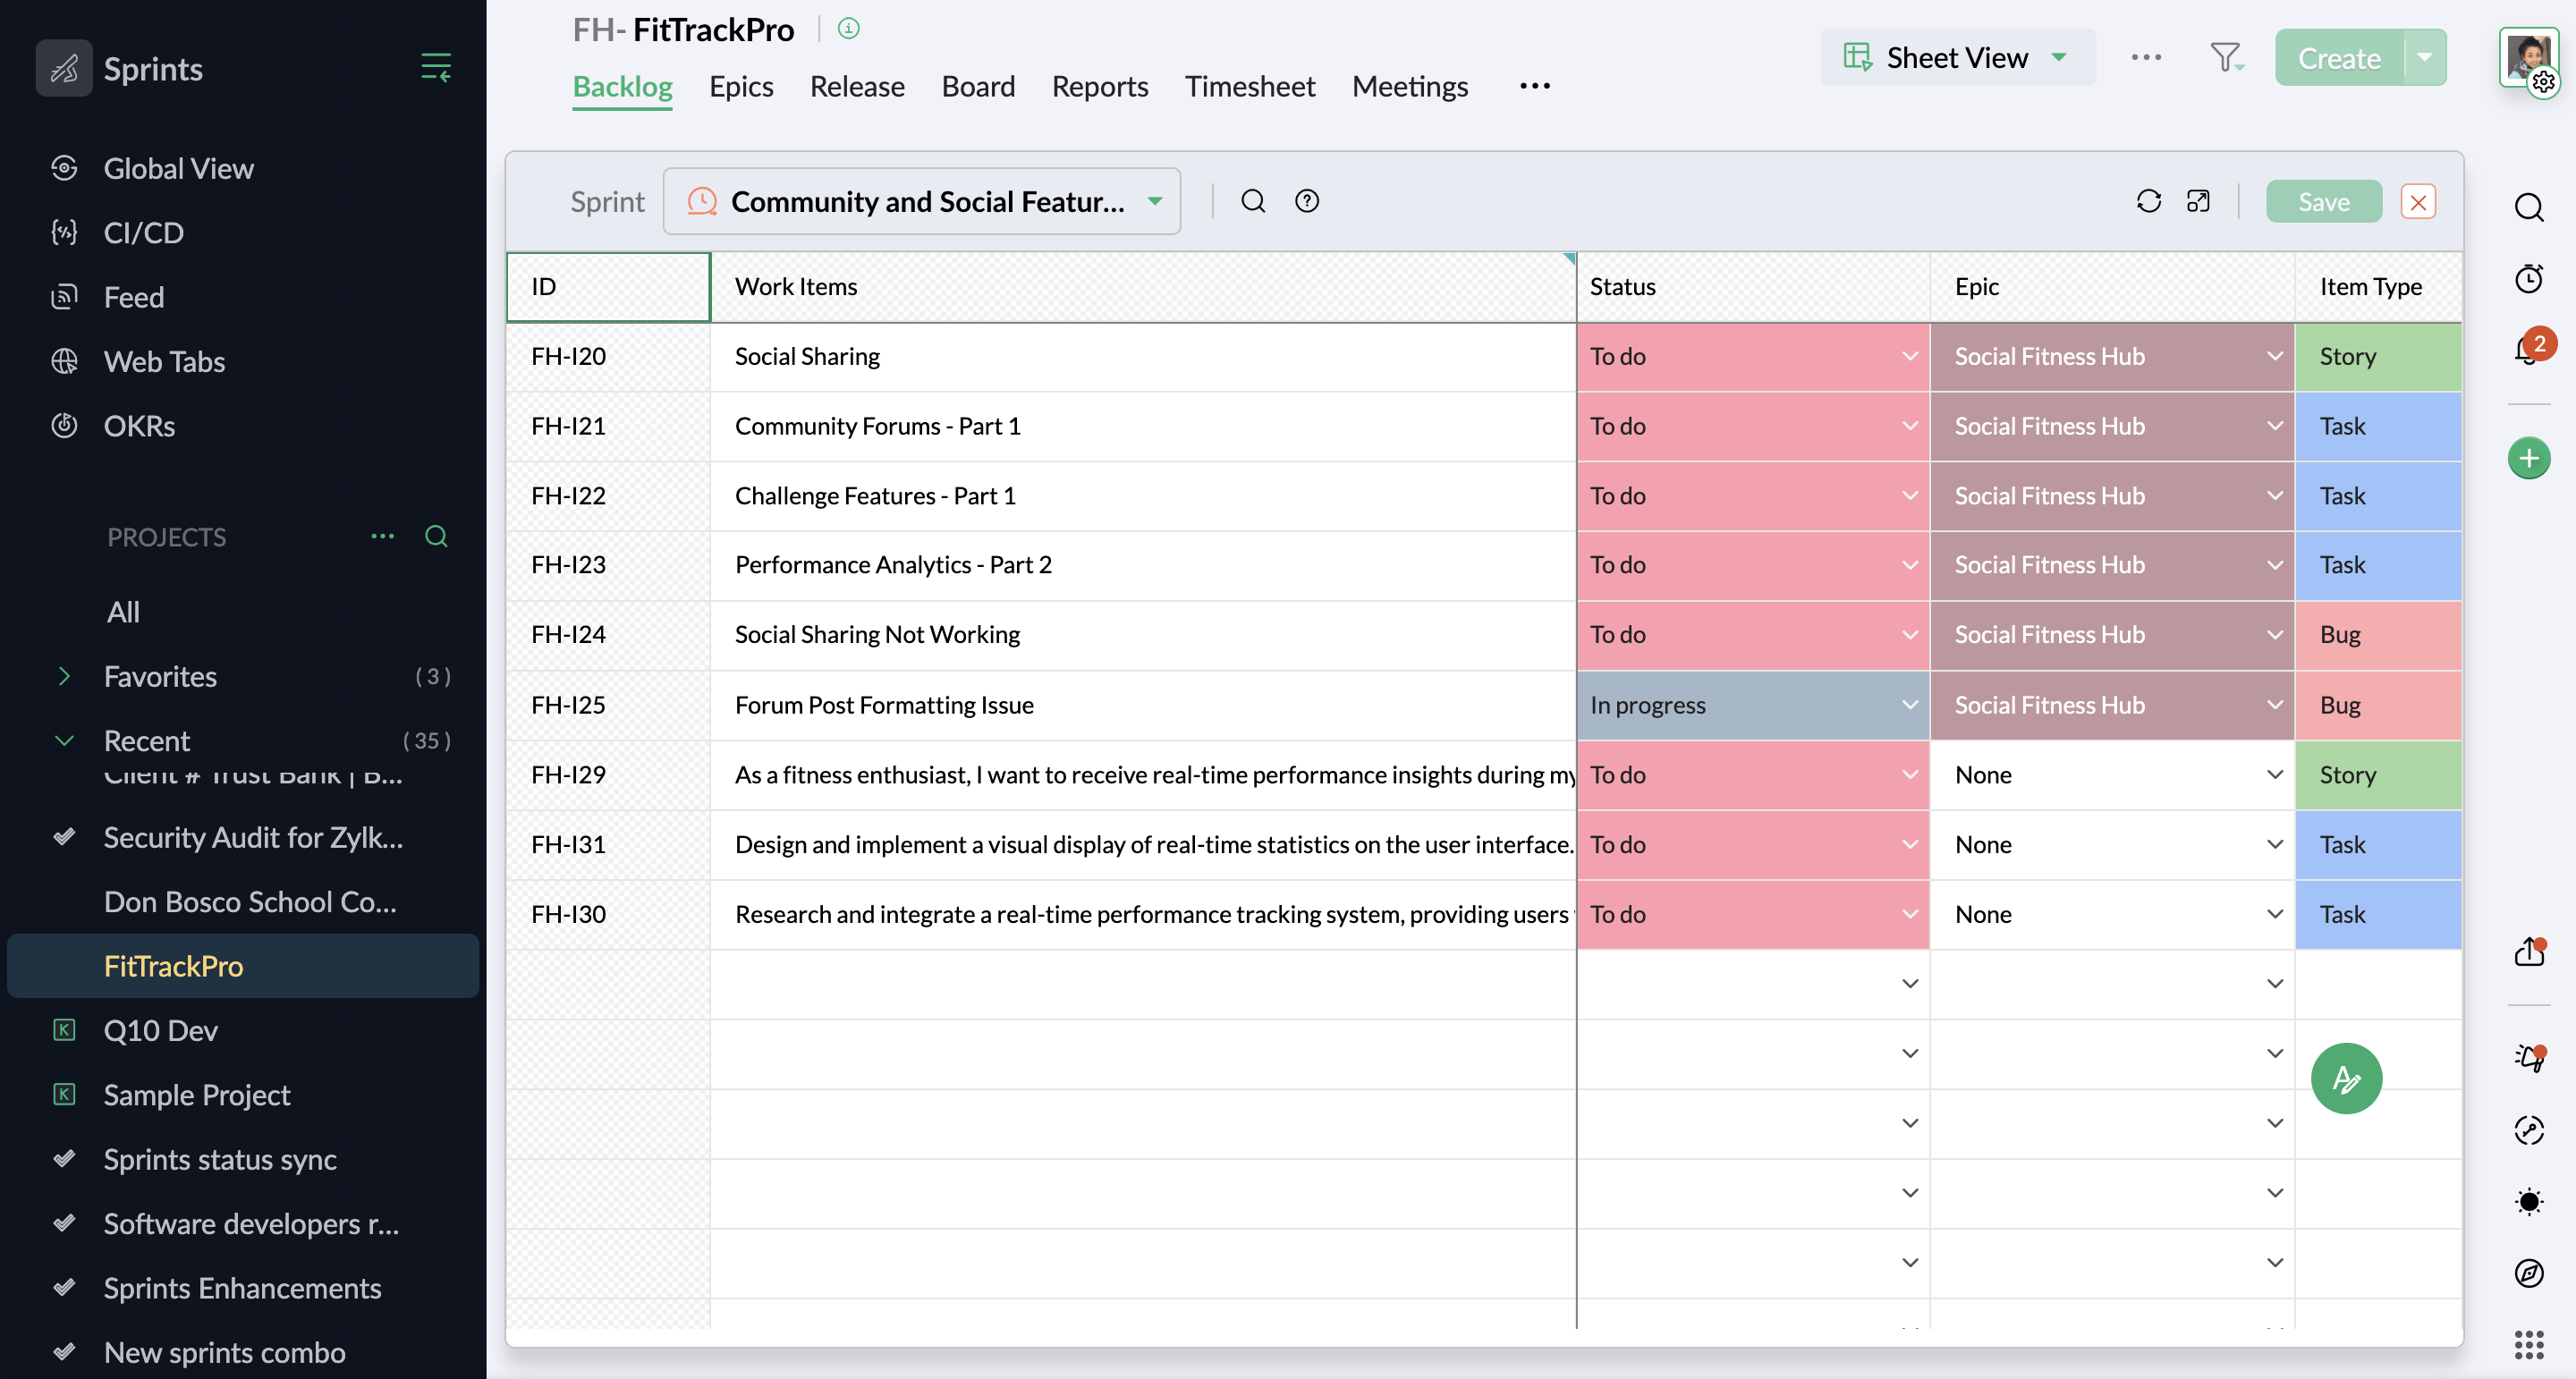This screenshot has width=2576, height=1379.
Task: Click the filter funnel icon
Action: 2225,57
